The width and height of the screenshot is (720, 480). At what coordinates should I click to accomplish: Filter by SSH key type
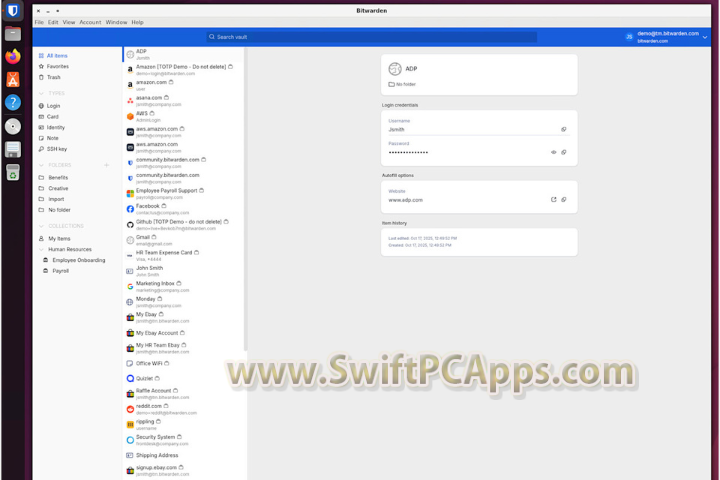tap(53, 149)
